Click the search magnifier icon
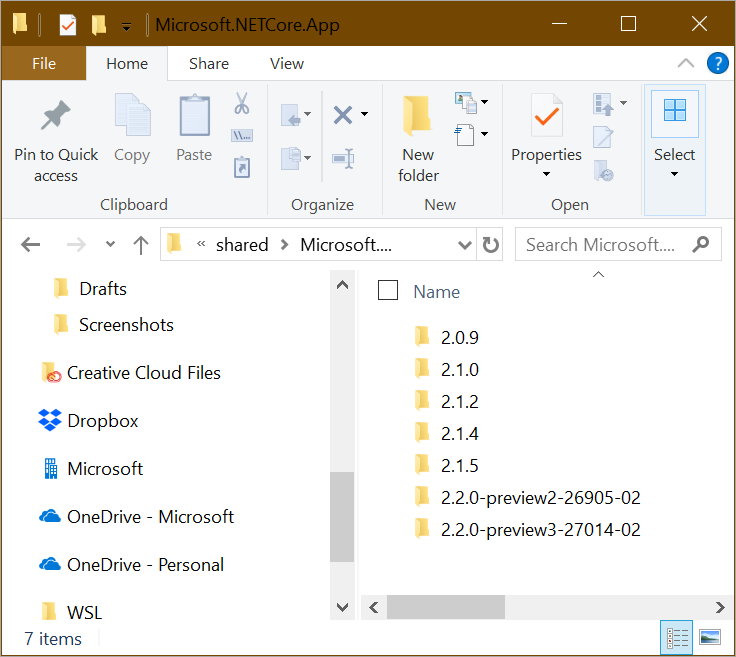Viewport: 736px width, 657px height. click(701, 244)
